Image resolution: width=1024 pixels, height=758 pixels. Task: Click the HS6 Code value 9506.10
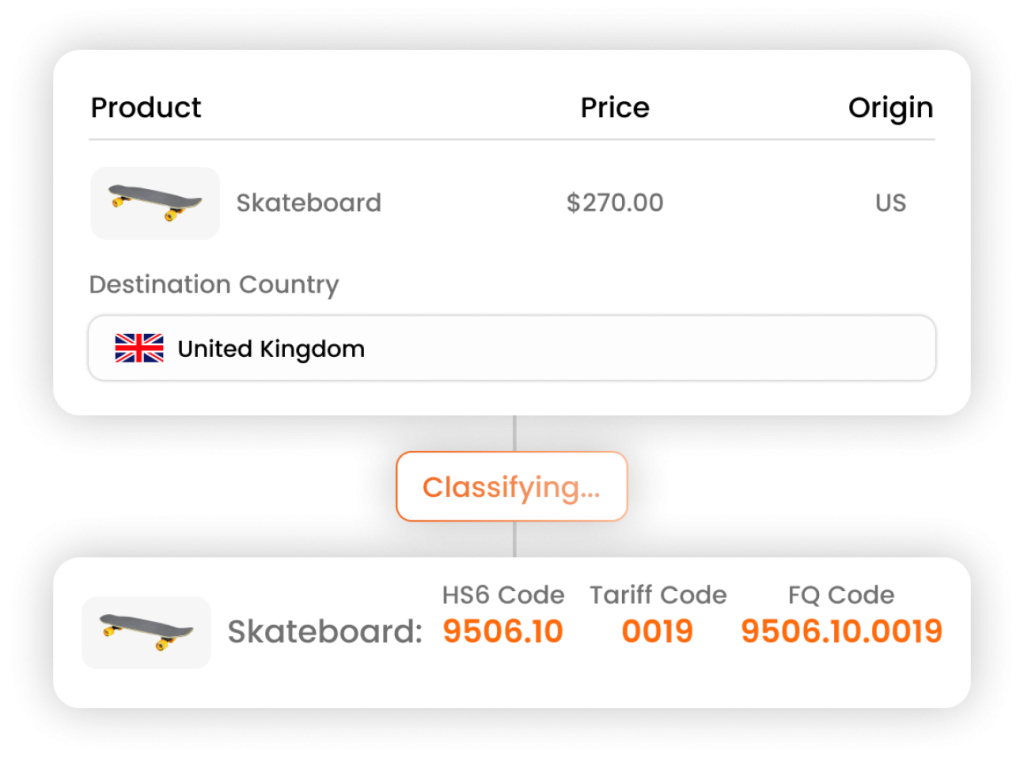pyautogui.click(x=503, y=632)
